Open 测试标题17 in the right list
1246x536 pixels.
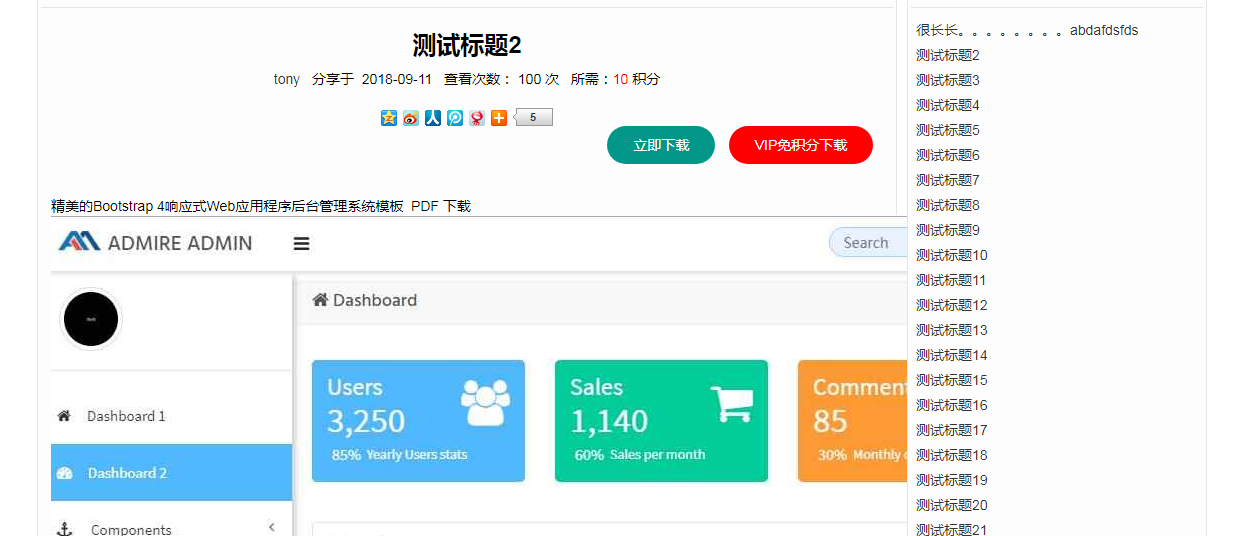pyautogui.click(x=952, y=430)
